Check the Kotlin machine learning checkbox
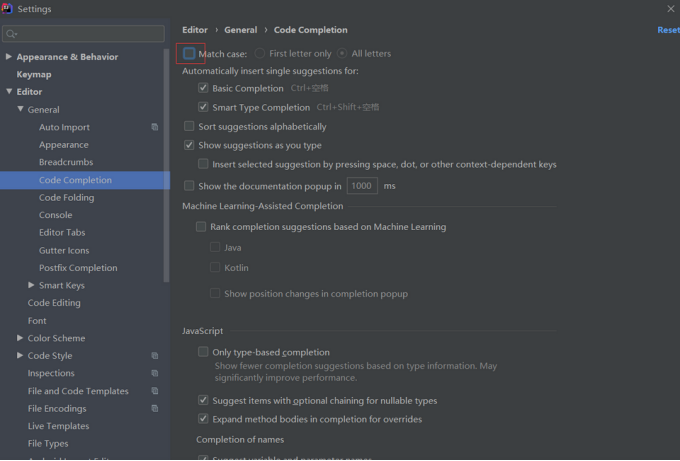This screenshot has width=680, height=461. pos(215,268)
